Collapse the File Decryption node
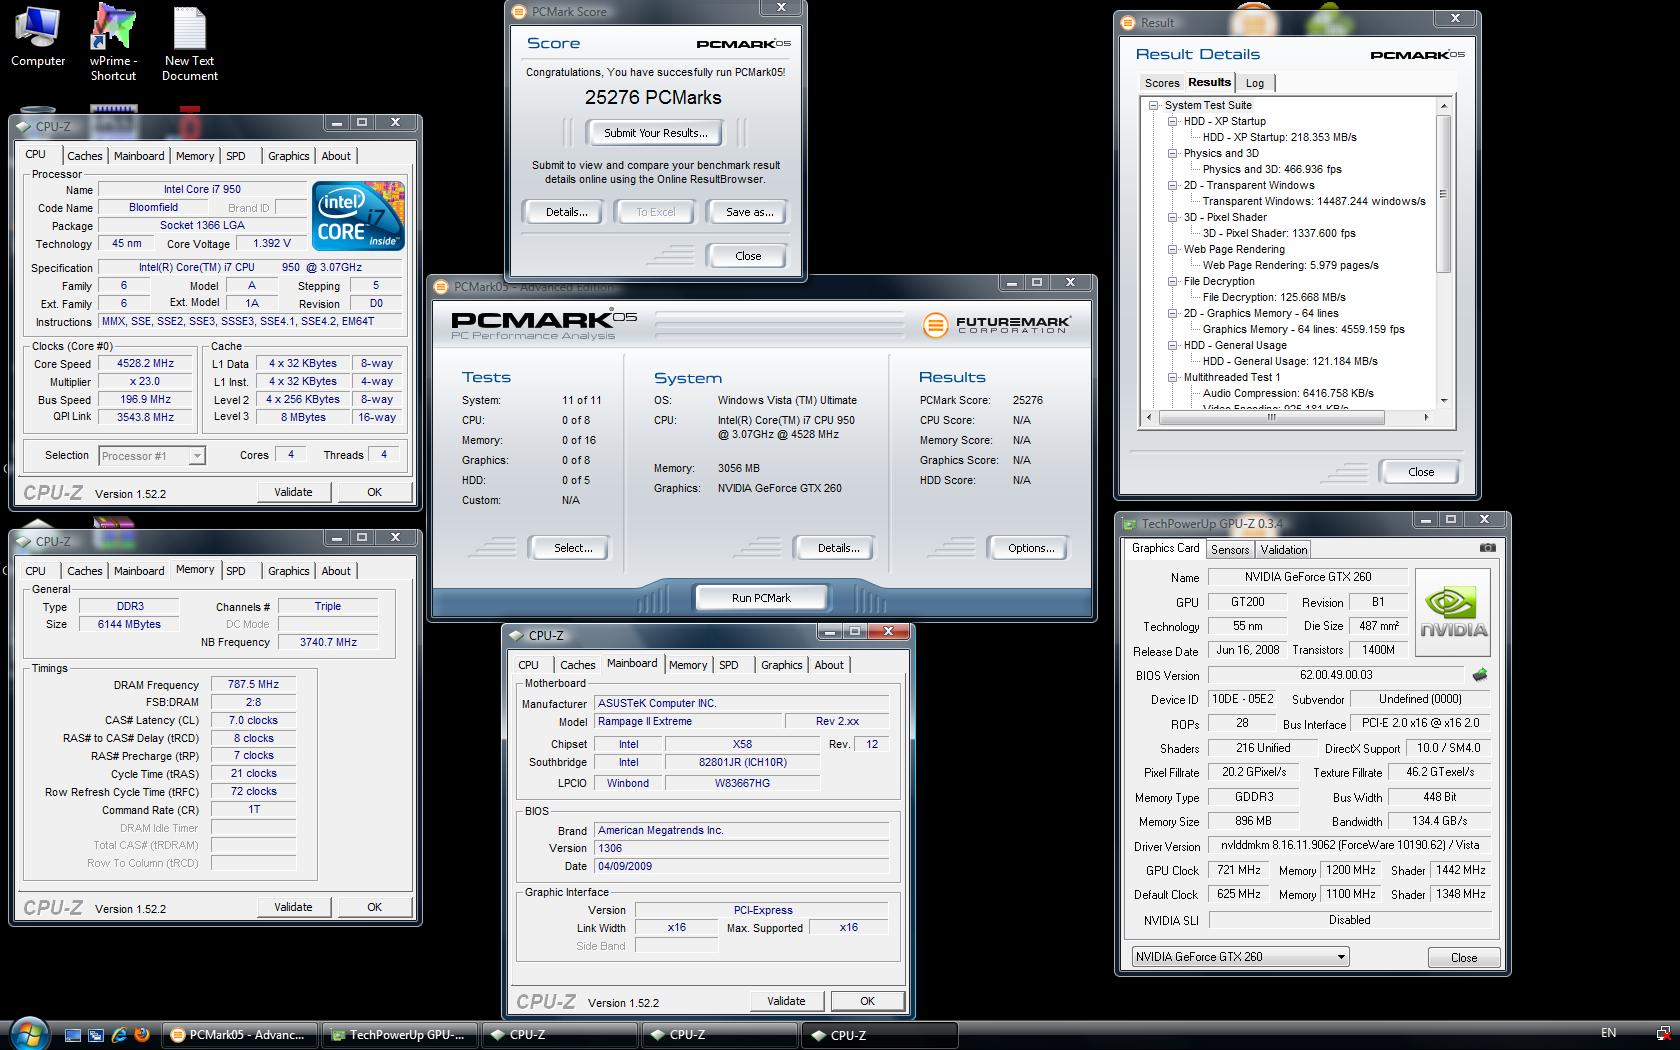1680x1050 pixels. pyautogui.click(x=1173, y=281)
